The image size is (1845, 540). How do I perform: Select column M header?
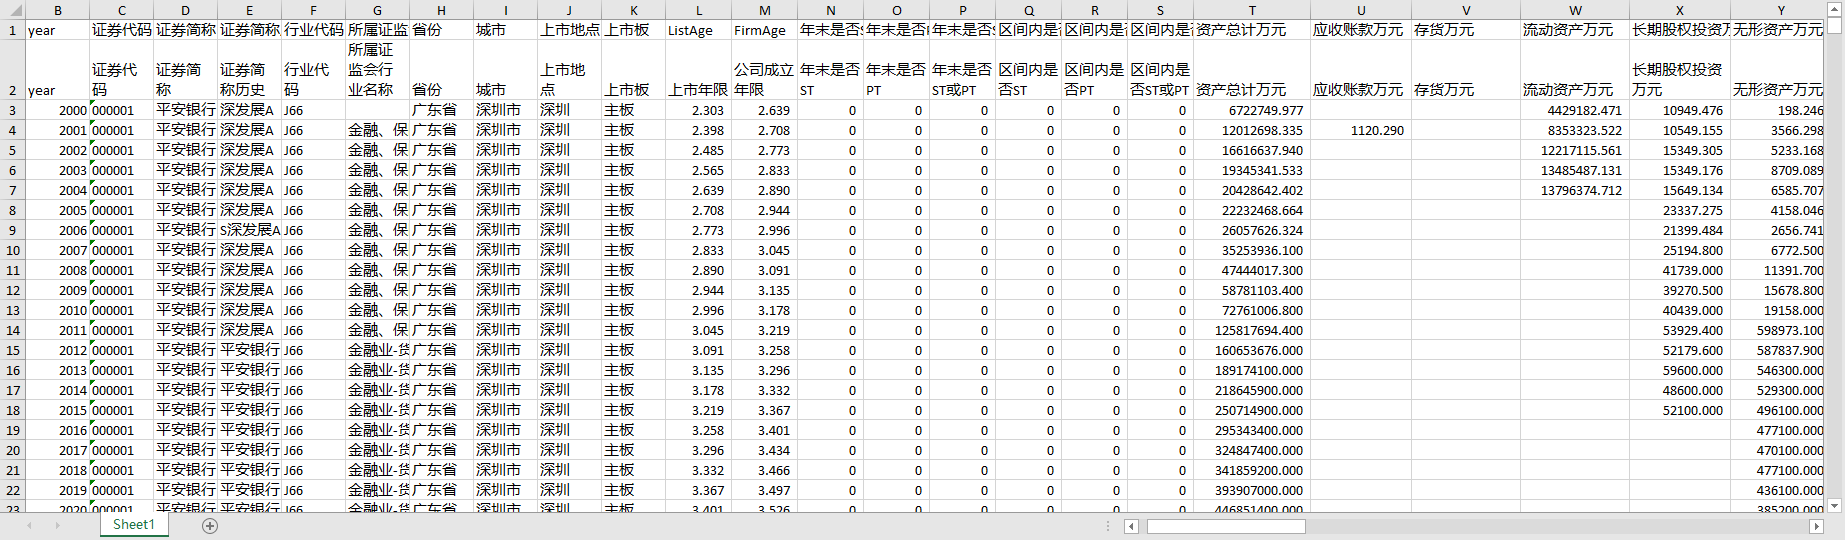764,10
